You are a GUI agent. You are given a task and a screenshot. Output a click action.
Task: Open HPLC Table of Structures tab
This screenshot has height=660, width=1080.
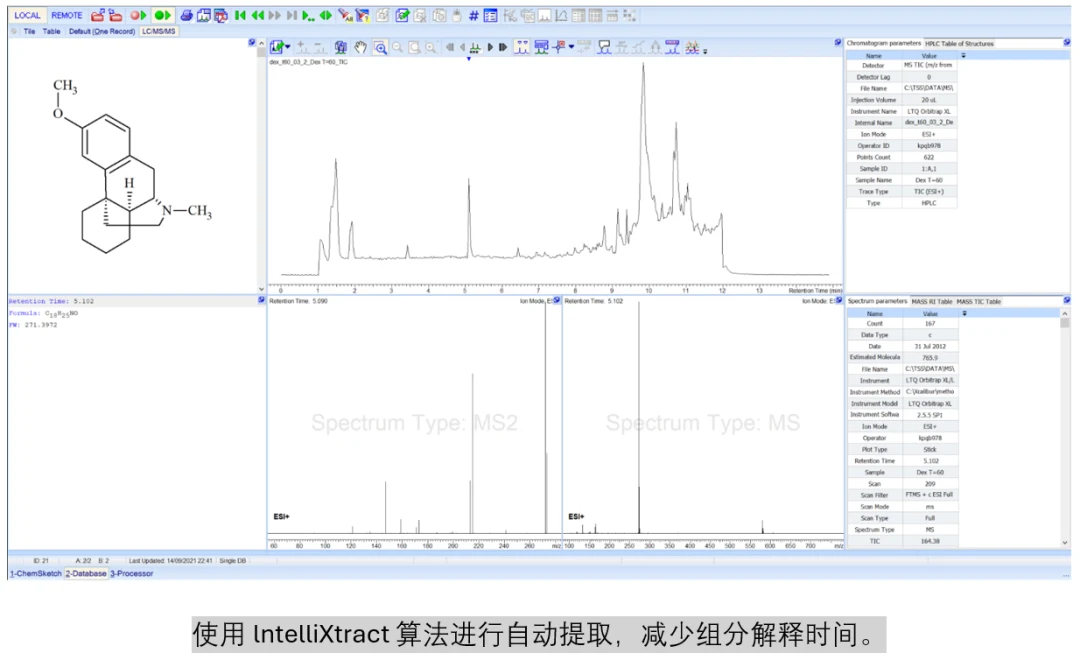[x=959, y=43]
